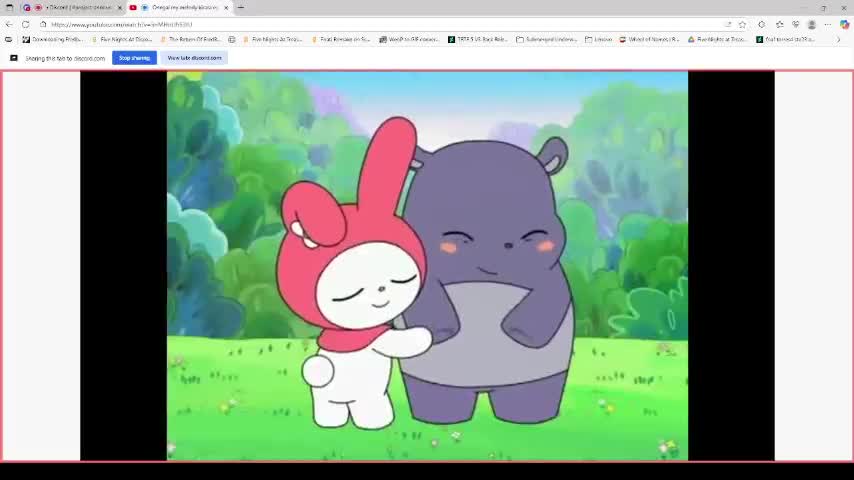Select the YouTube video tab

180,7
